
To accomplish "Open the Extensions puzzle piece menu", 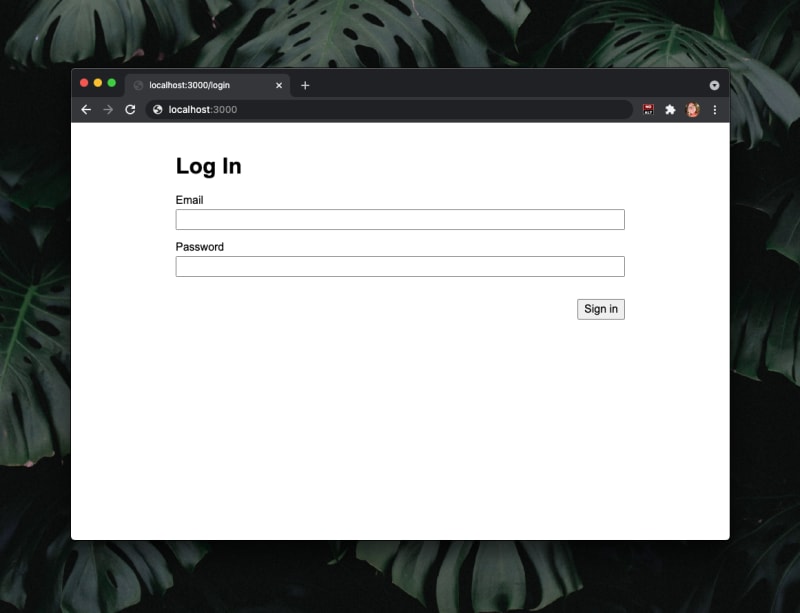I will pyautogui.click(x=670, y=110).
